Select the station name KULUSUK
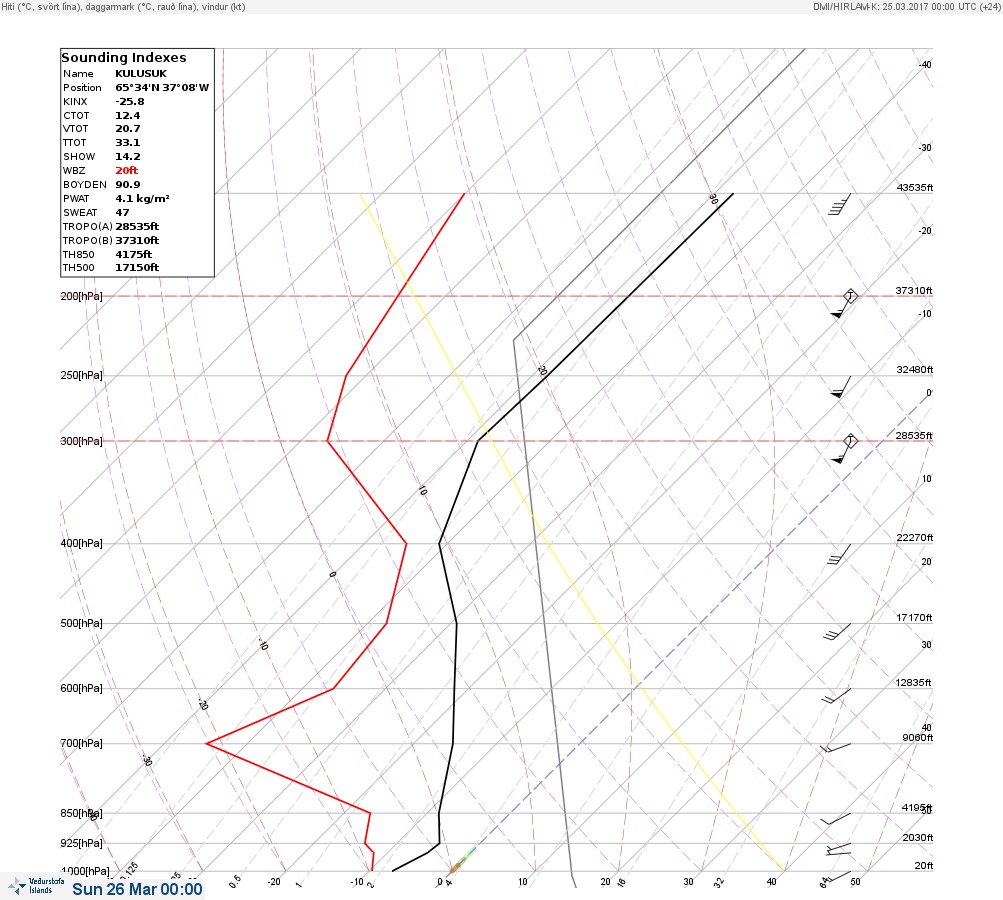The width and height of the screenshot is (1003, 900). point(141,74)
